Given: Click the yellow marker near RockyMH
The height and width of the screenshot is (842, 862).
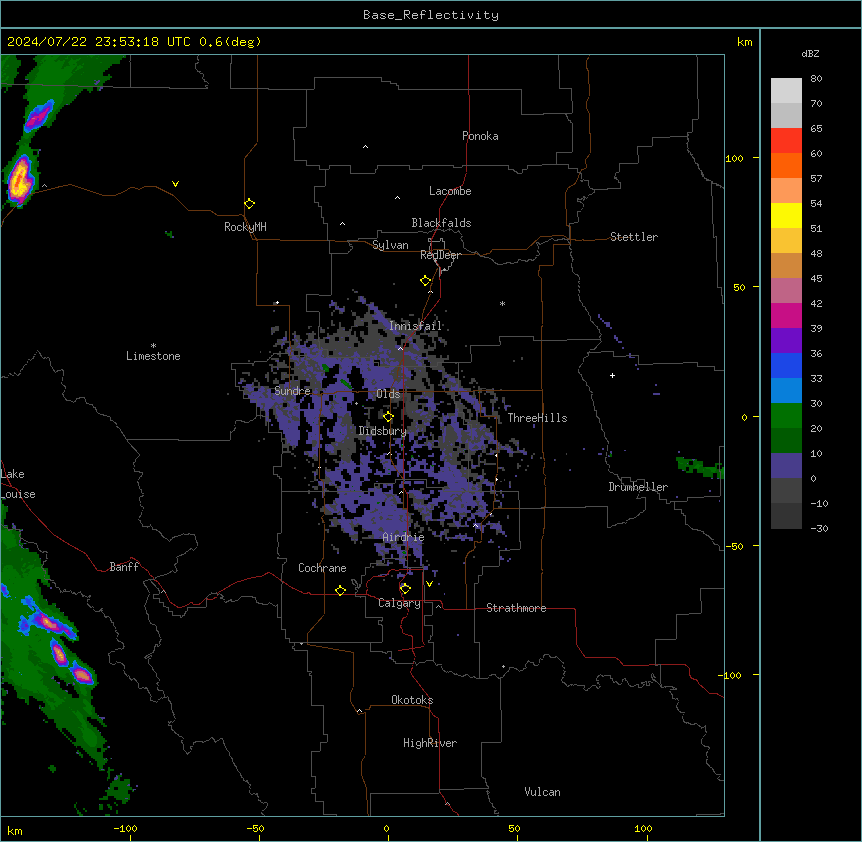Looking at the screenshot, I should pyautogui.click(x=249, y=203).
